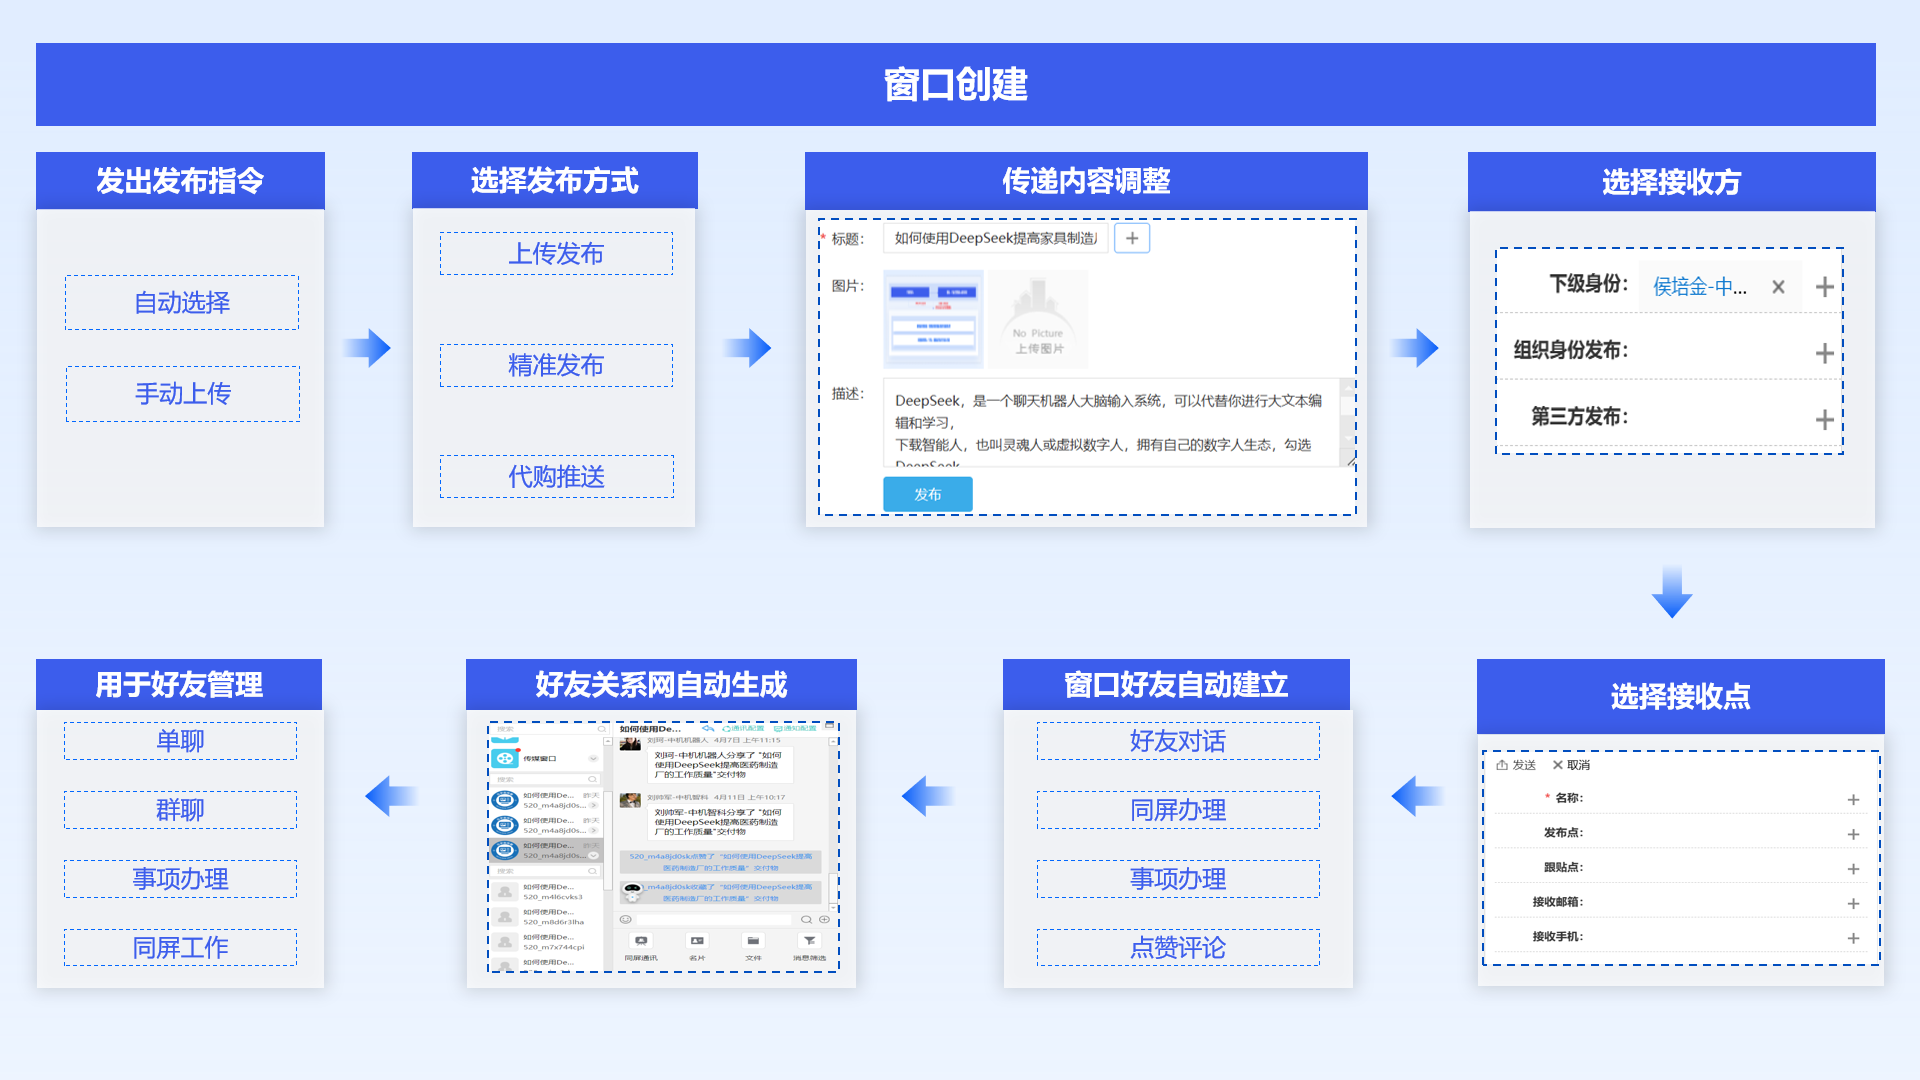Click the 发送 send icon
The width and height of the screenshot is (1920, 1080).
(x=1502, y=765)
